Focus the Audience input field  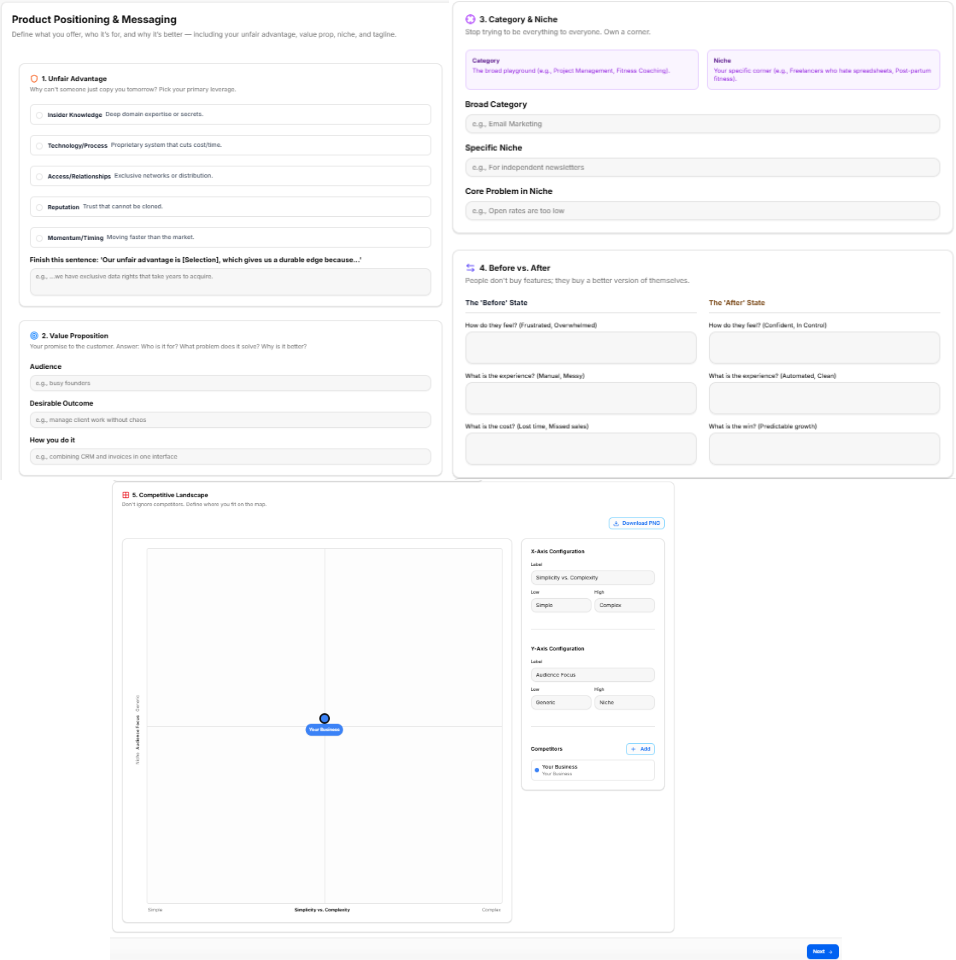(x=230, y=383)
